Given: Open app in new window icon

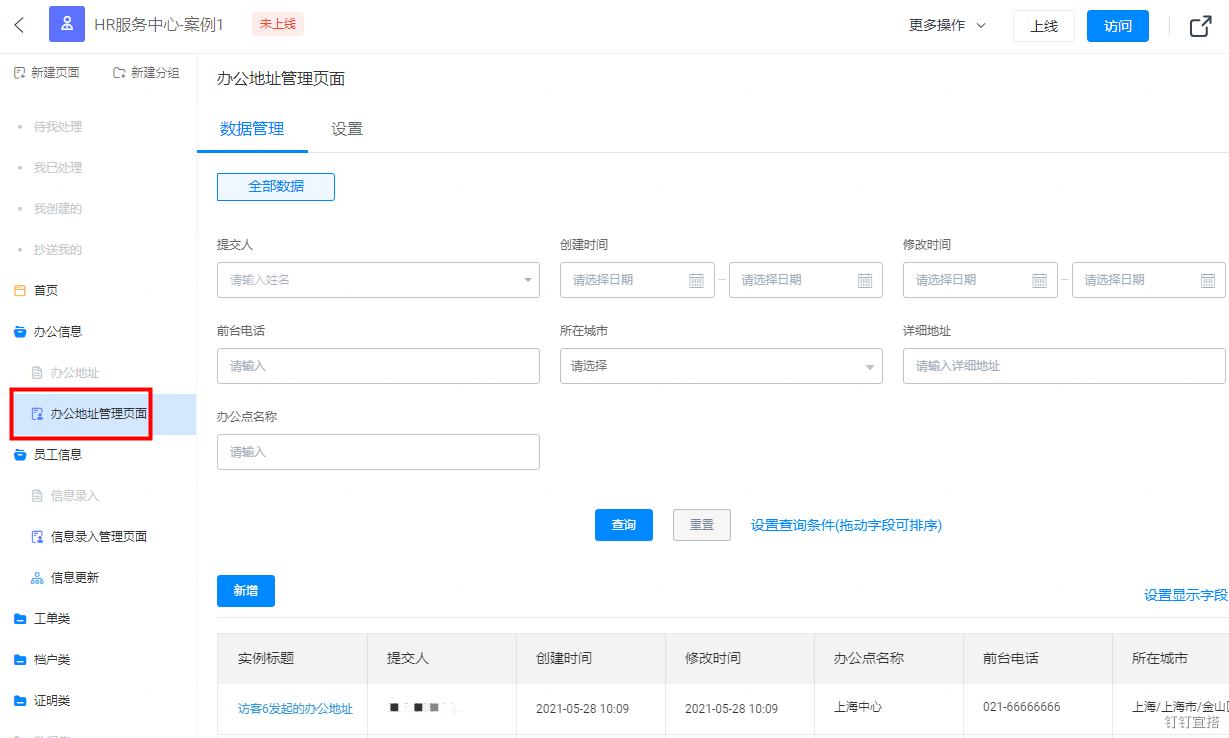Looking at the screenshot, I should pyautogui.click(x=1201, y=26).
